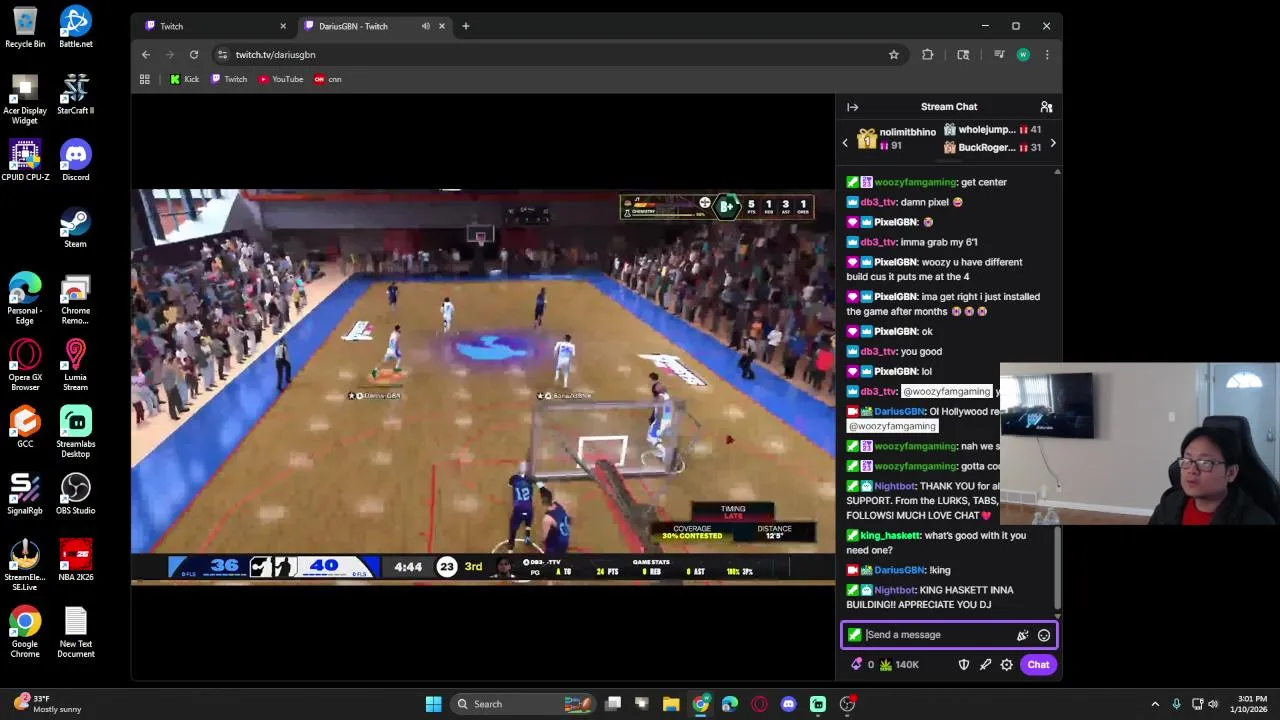
Task: Click king_haskett username in chat
Action: [x=890, y=535]
